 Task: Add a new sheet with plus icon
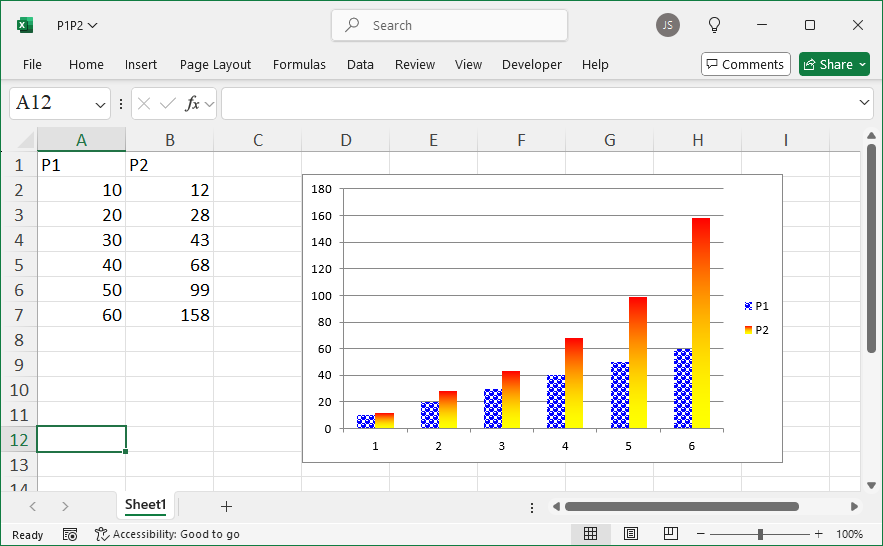(x=226, y=506)
